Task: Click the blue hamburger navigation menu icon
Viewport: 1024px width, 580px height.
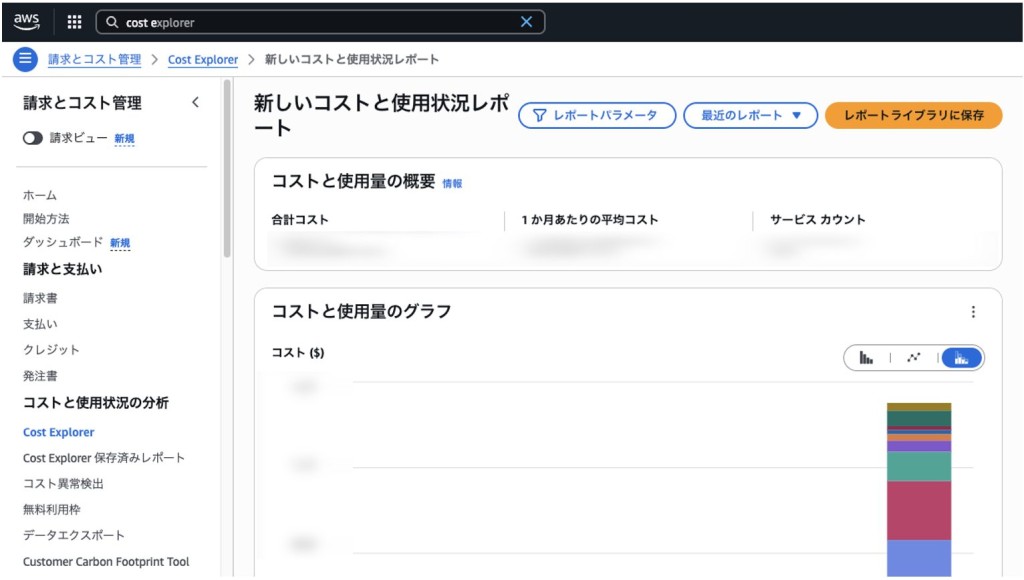Action: (x=25, y=59)
